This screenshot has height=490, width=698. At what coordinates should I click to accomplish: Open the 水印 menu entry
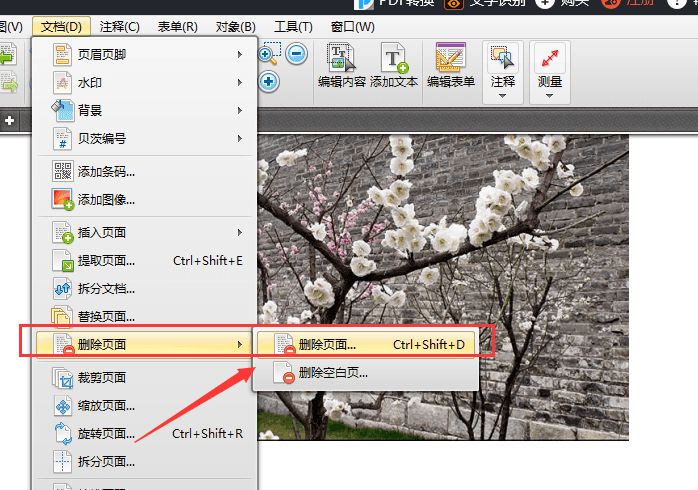pos(145,82)
